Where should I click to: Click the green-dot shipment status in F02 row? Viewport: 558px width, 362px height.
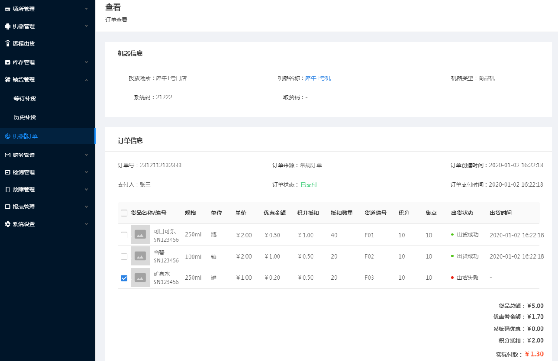click(464, 256)
